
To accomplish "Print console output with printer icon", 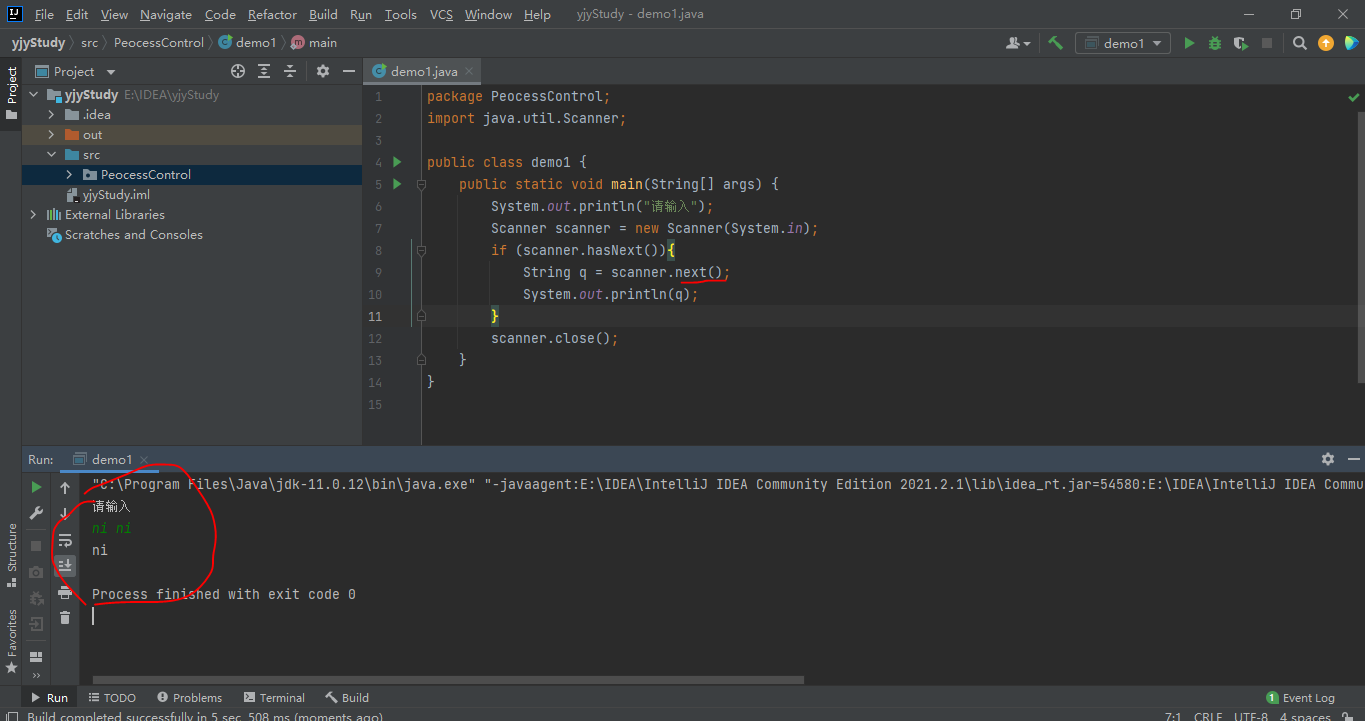I will [65, 592].
